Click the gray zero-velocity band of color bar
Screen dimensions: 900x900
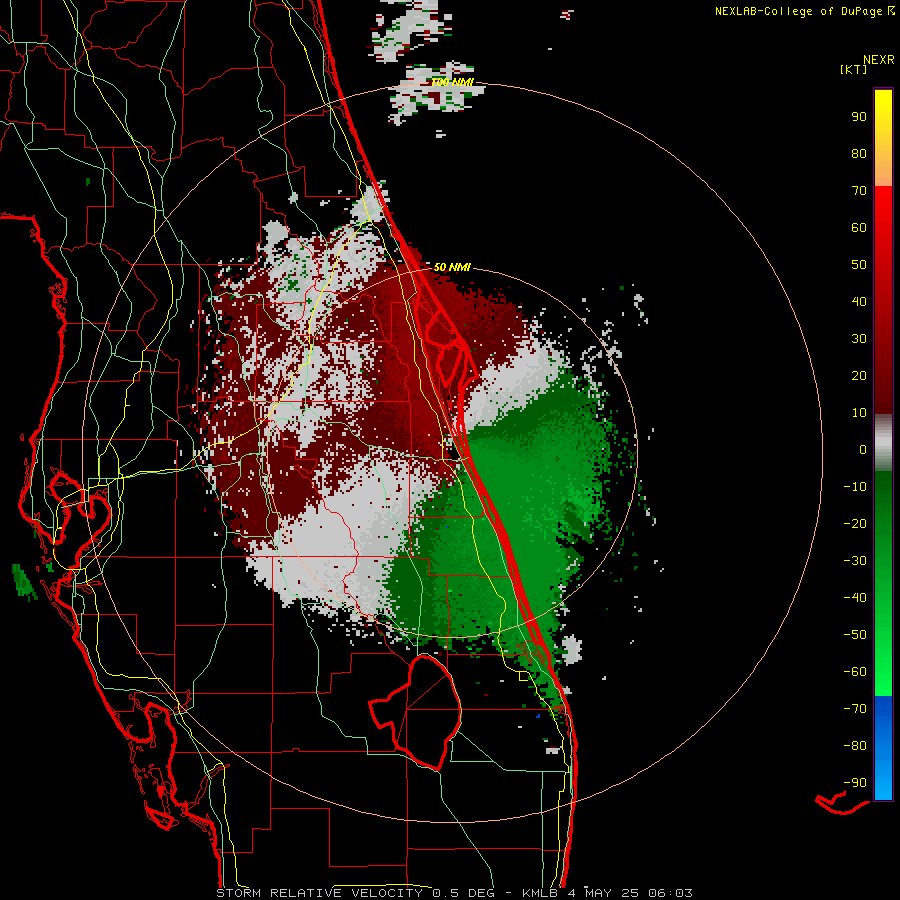point(883,443)
